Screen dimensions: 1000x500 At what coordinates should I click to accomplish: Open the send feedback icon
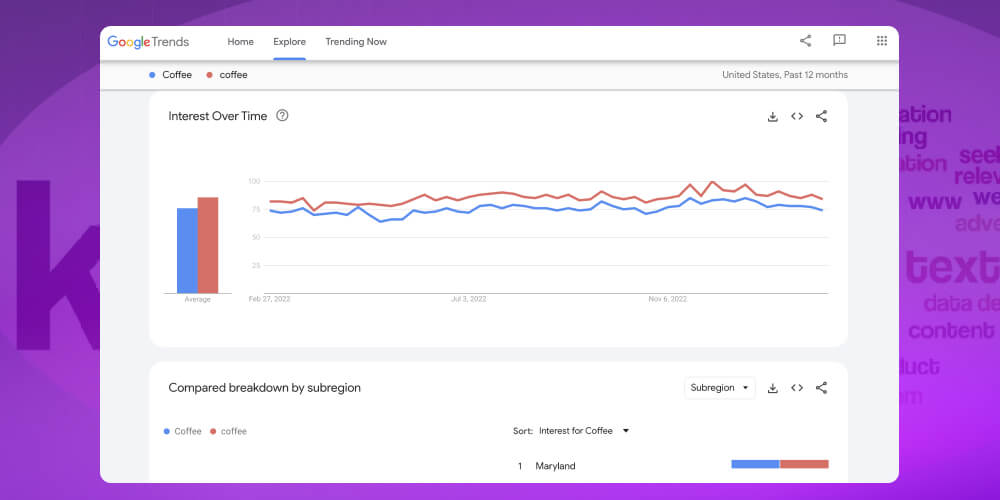pyautogui.click(x=839, y=40)
